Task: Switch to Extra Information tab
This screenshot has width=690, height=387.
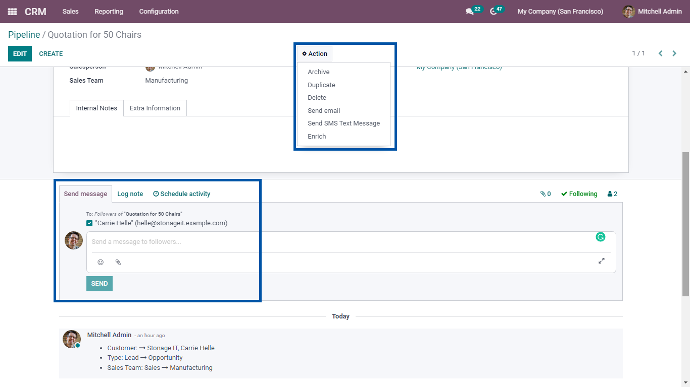Action: pos(155,108)
